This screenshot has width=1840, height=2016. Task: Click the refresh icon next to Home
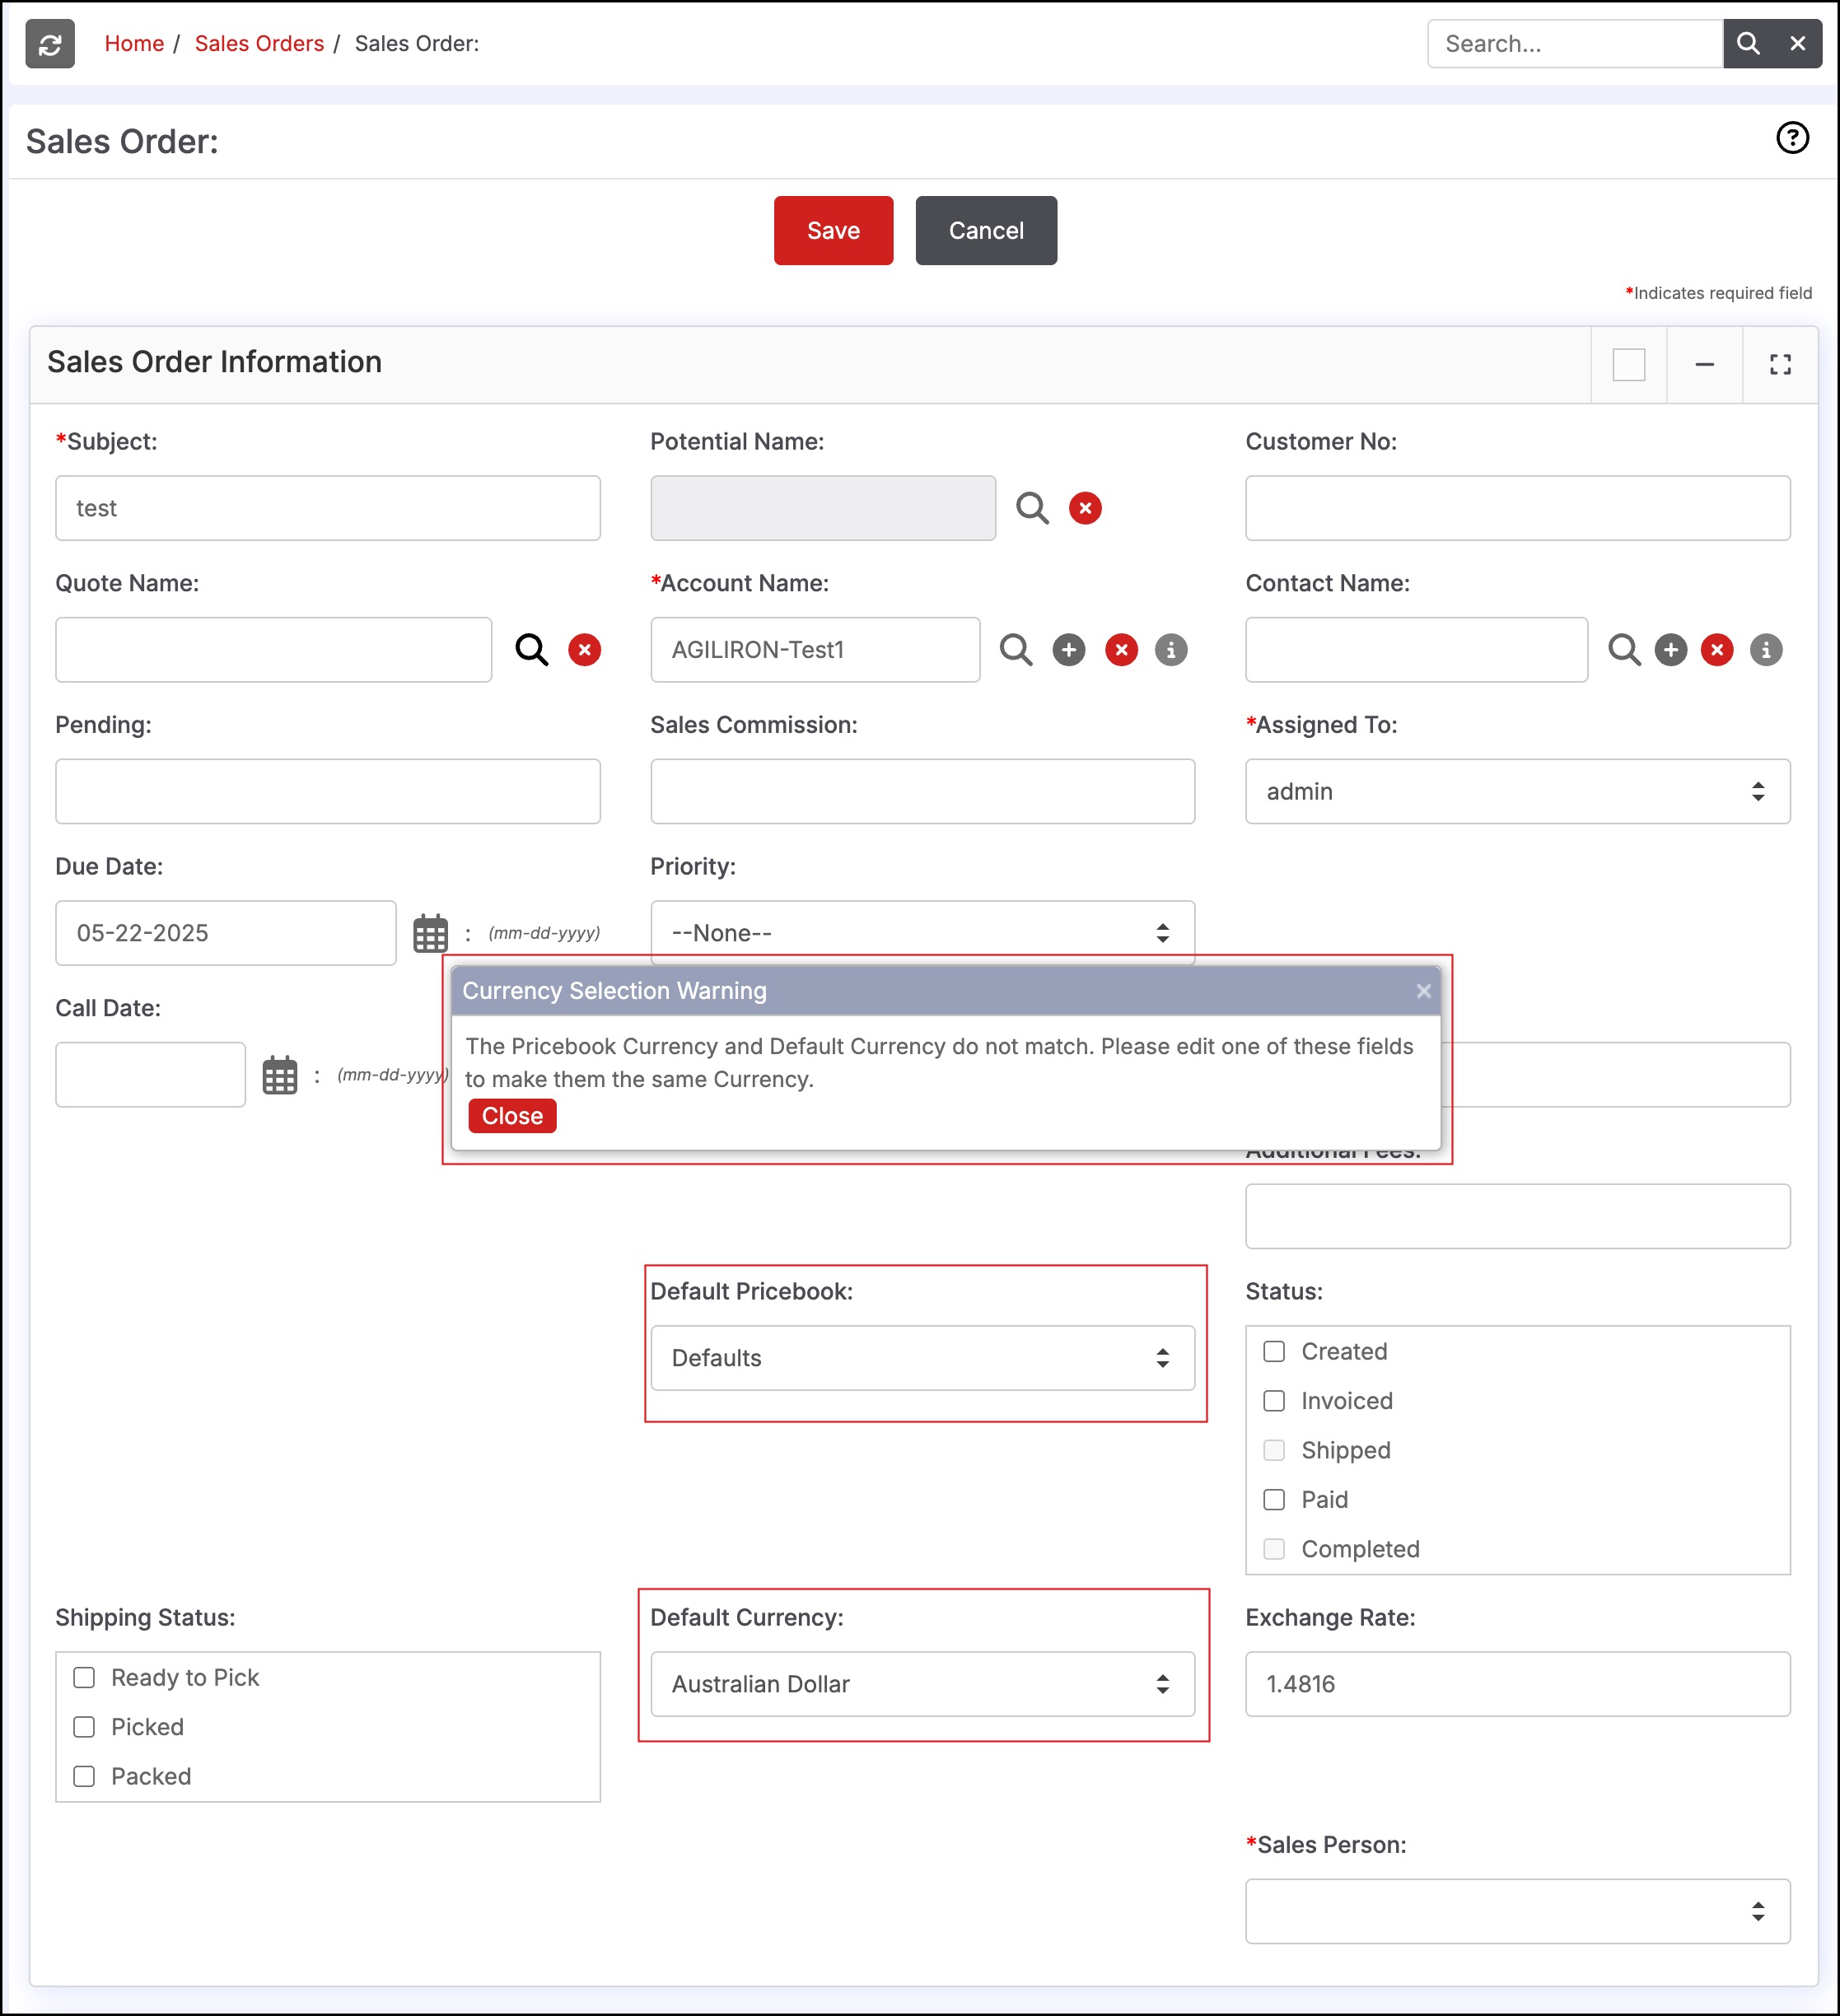coord(50,44)
